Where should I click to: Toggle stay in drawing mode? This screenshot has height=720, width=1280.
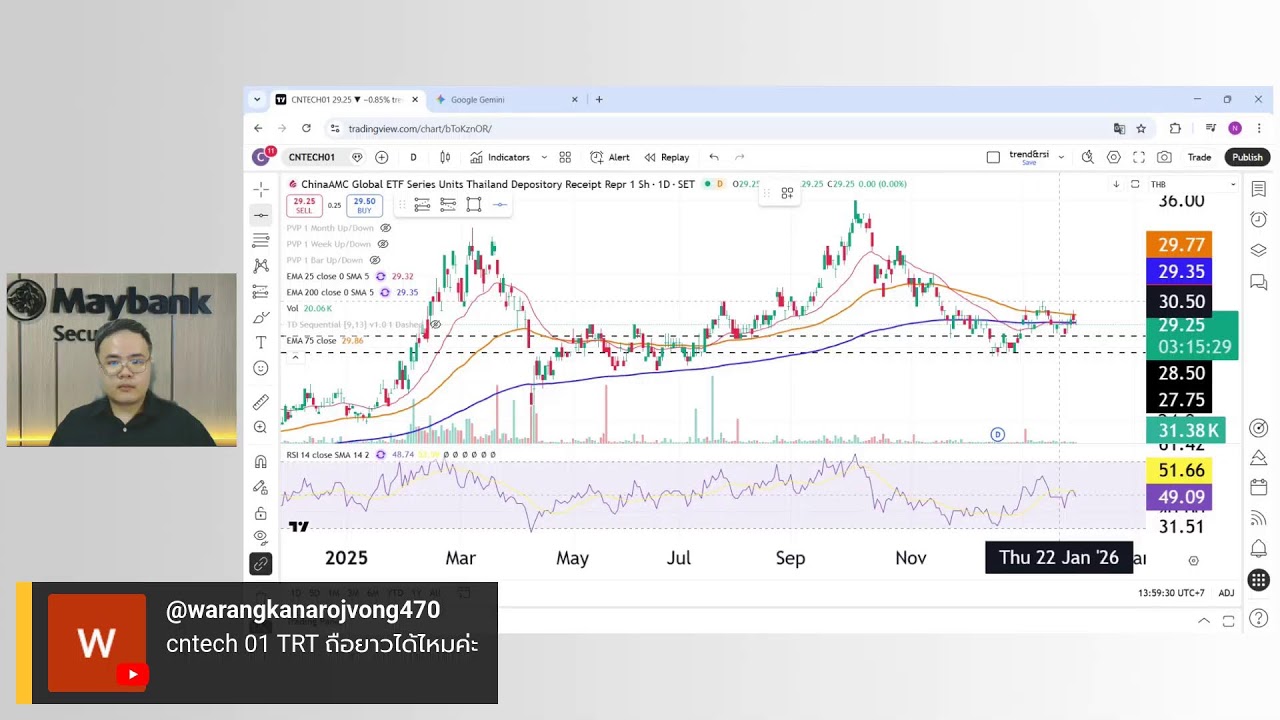261,487
